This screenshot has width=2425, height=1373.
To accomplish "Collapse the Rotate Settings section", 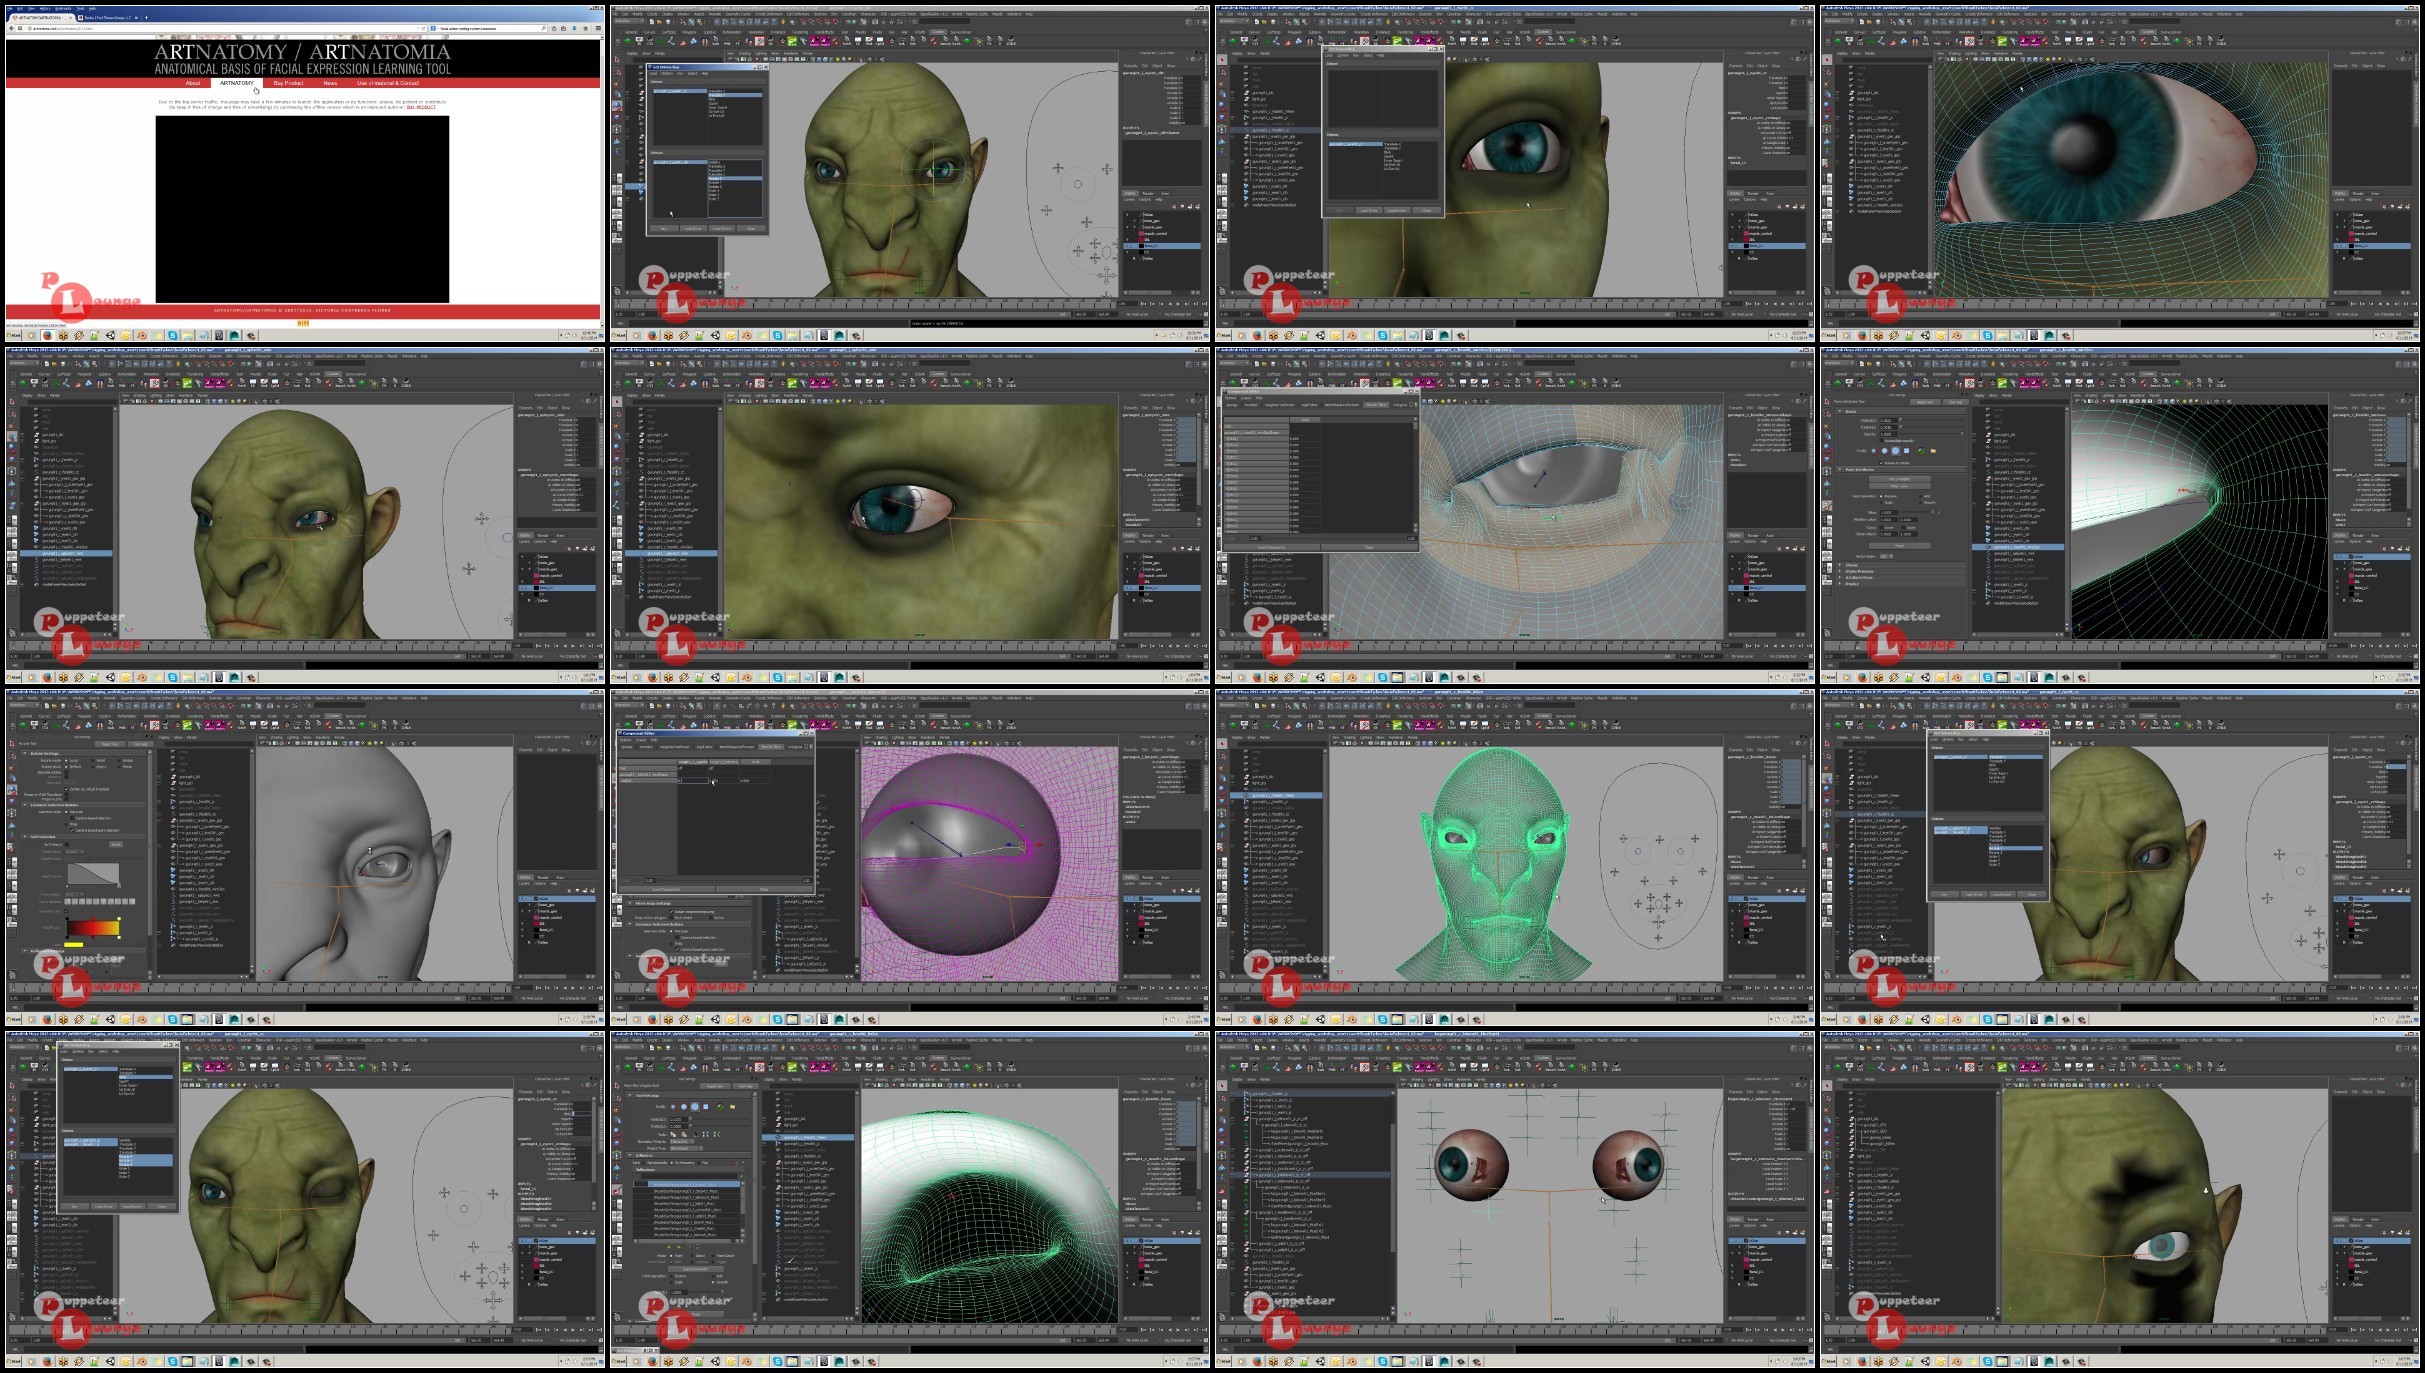I will click(x=25, y=753).
